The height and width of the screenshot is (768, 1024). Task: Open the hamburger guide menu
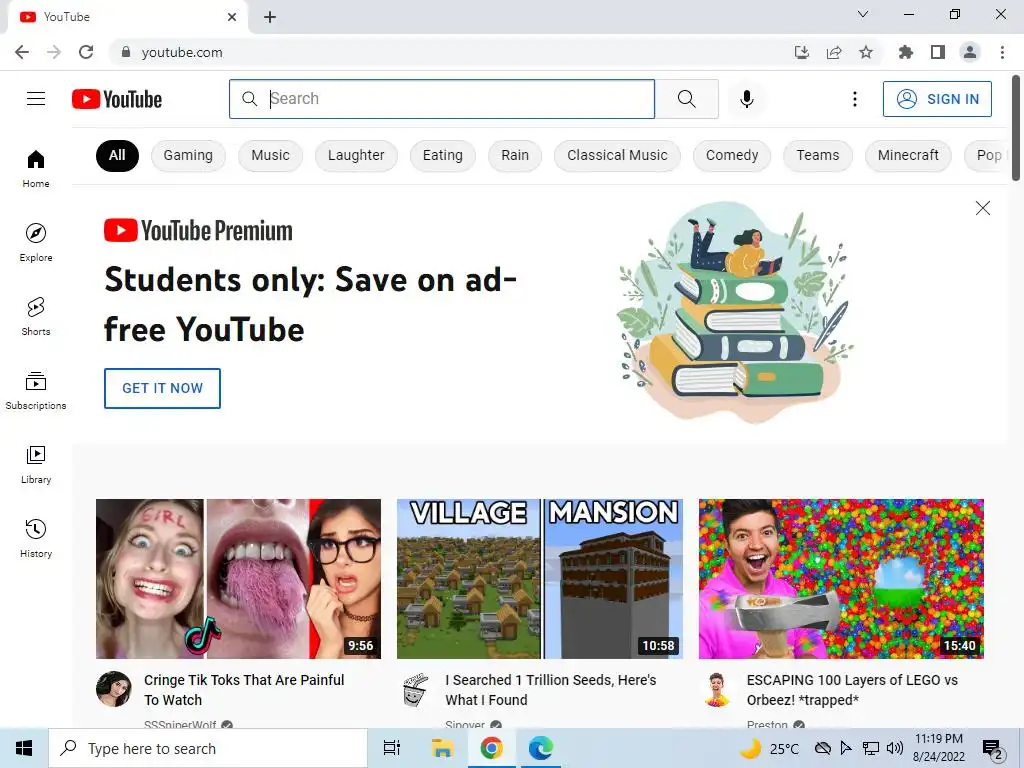click(x=36, y=99)
